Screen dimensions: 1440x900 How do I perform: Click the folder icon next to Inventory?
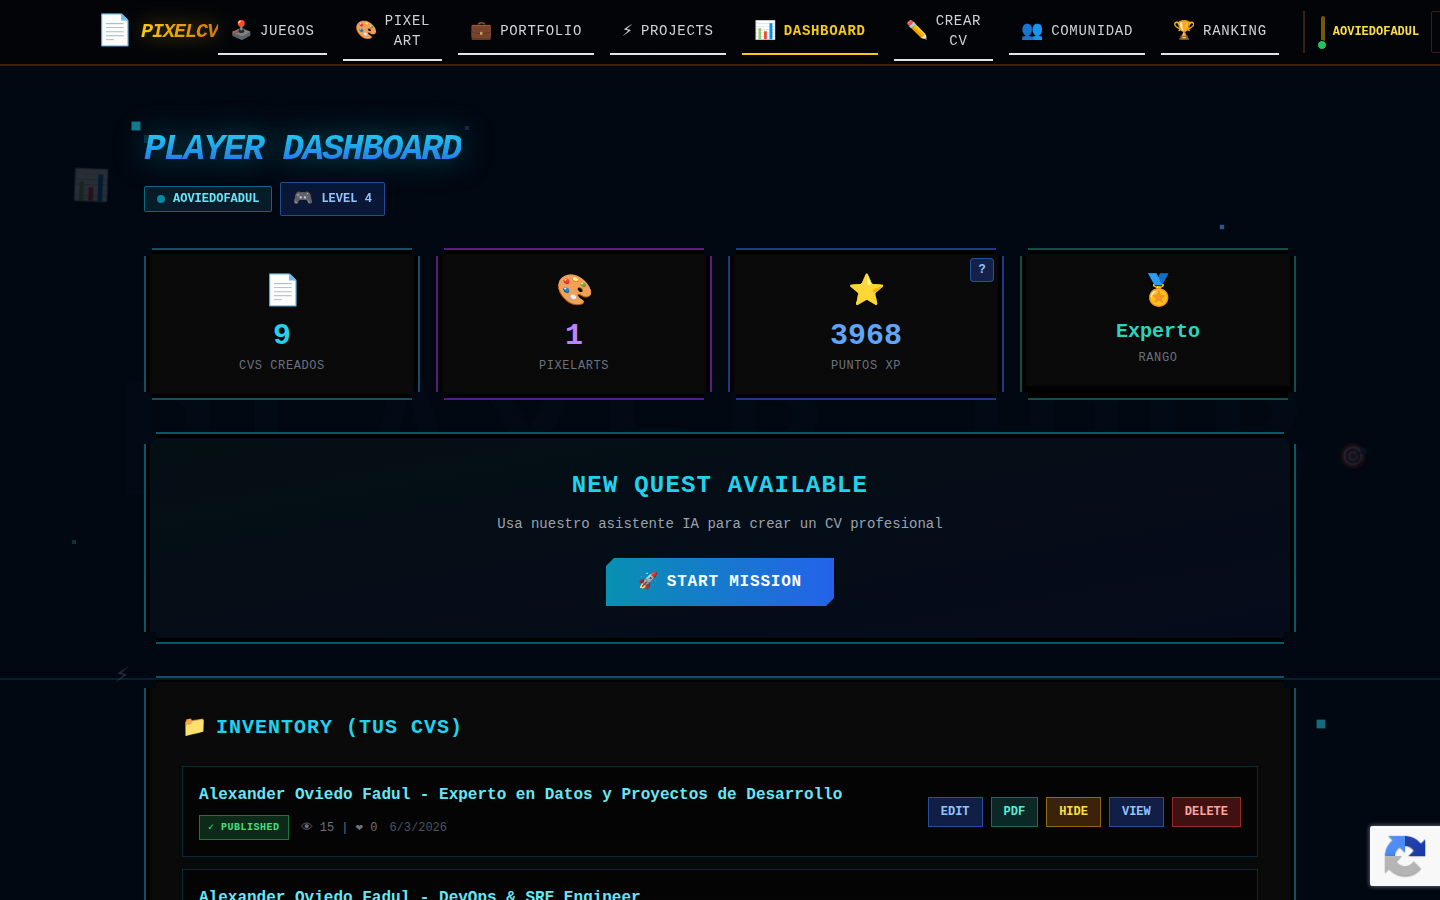tap(195, 727)
